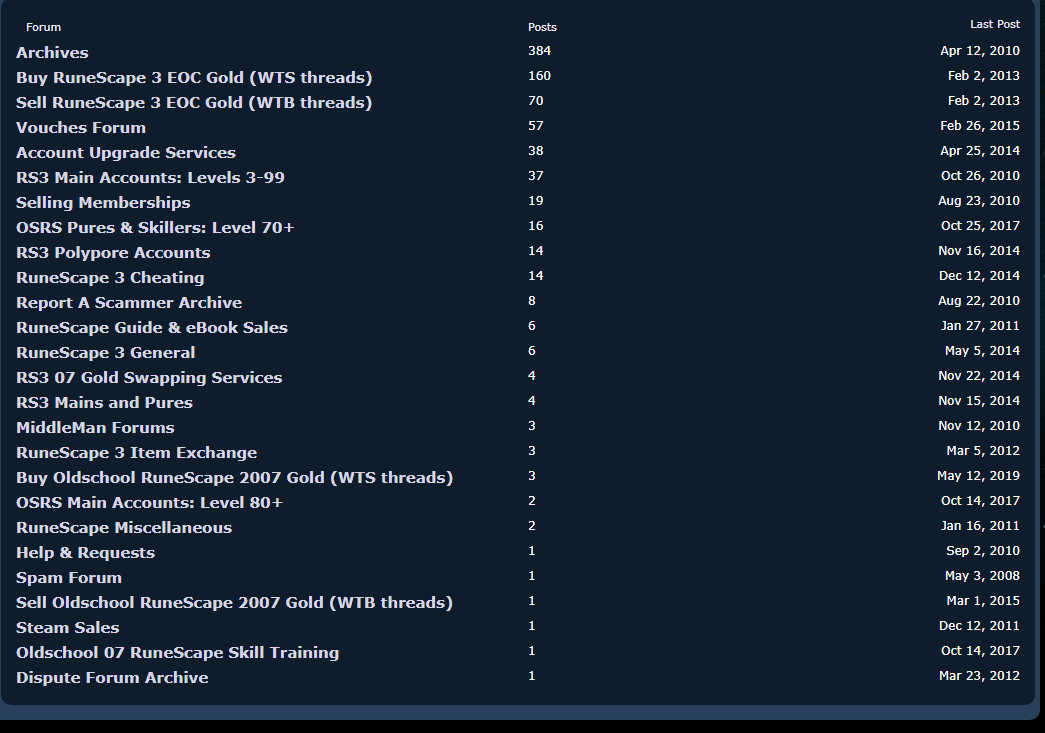Image resolution: width=1045 pixels, height=733 pixels.
Task: Click the Nov 12, 2010 last post date
Action: (x=979, y=426)
